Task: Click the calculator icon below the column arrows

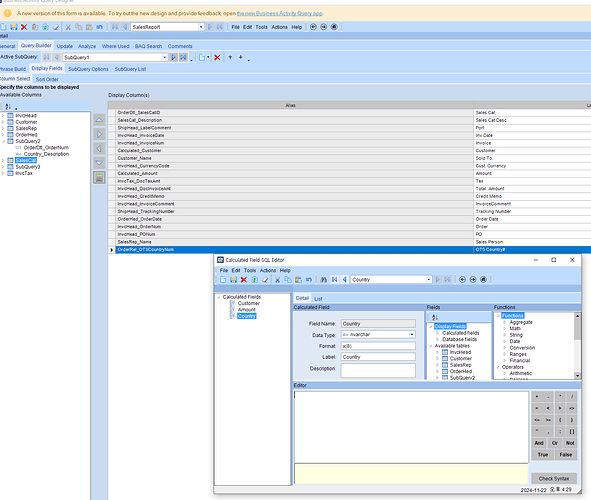Action: coord(99,177)
